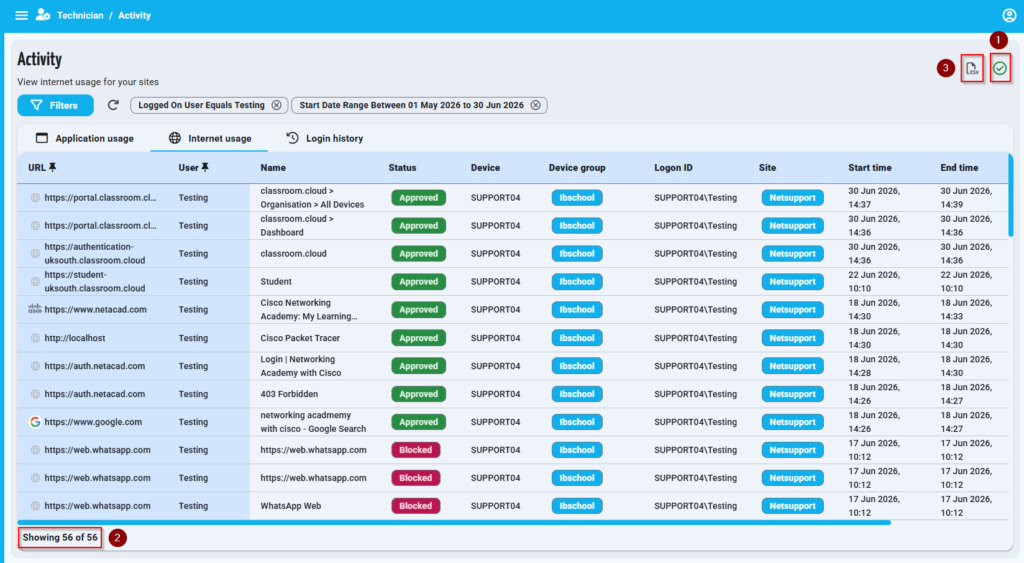Click the Technician breadcrumb link
Viewport: 1024px width, 563px height.
click(80, 15)
